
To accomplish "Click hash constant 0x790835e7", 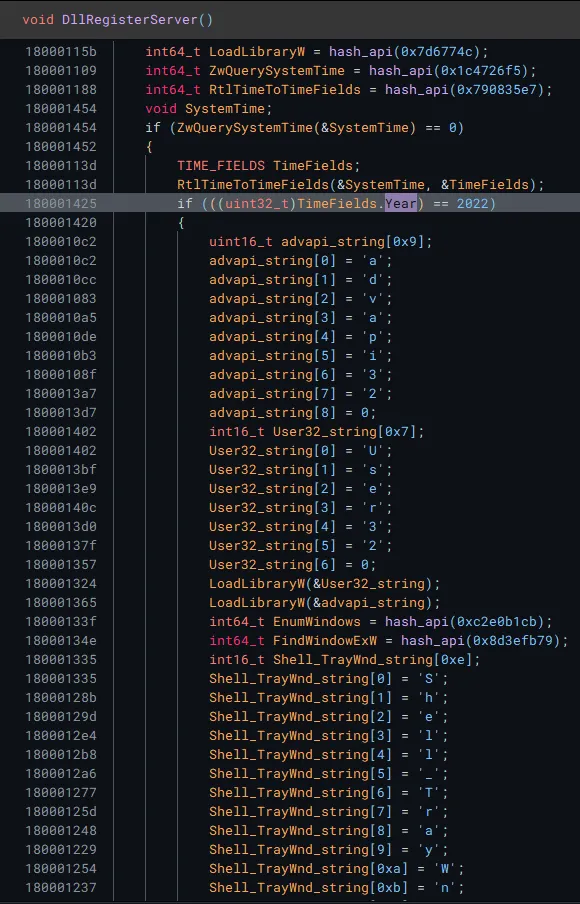I will 496,90.
